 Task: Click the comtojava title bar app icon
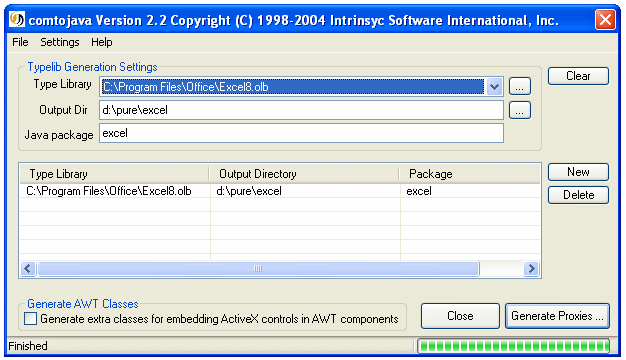(17, 19)
